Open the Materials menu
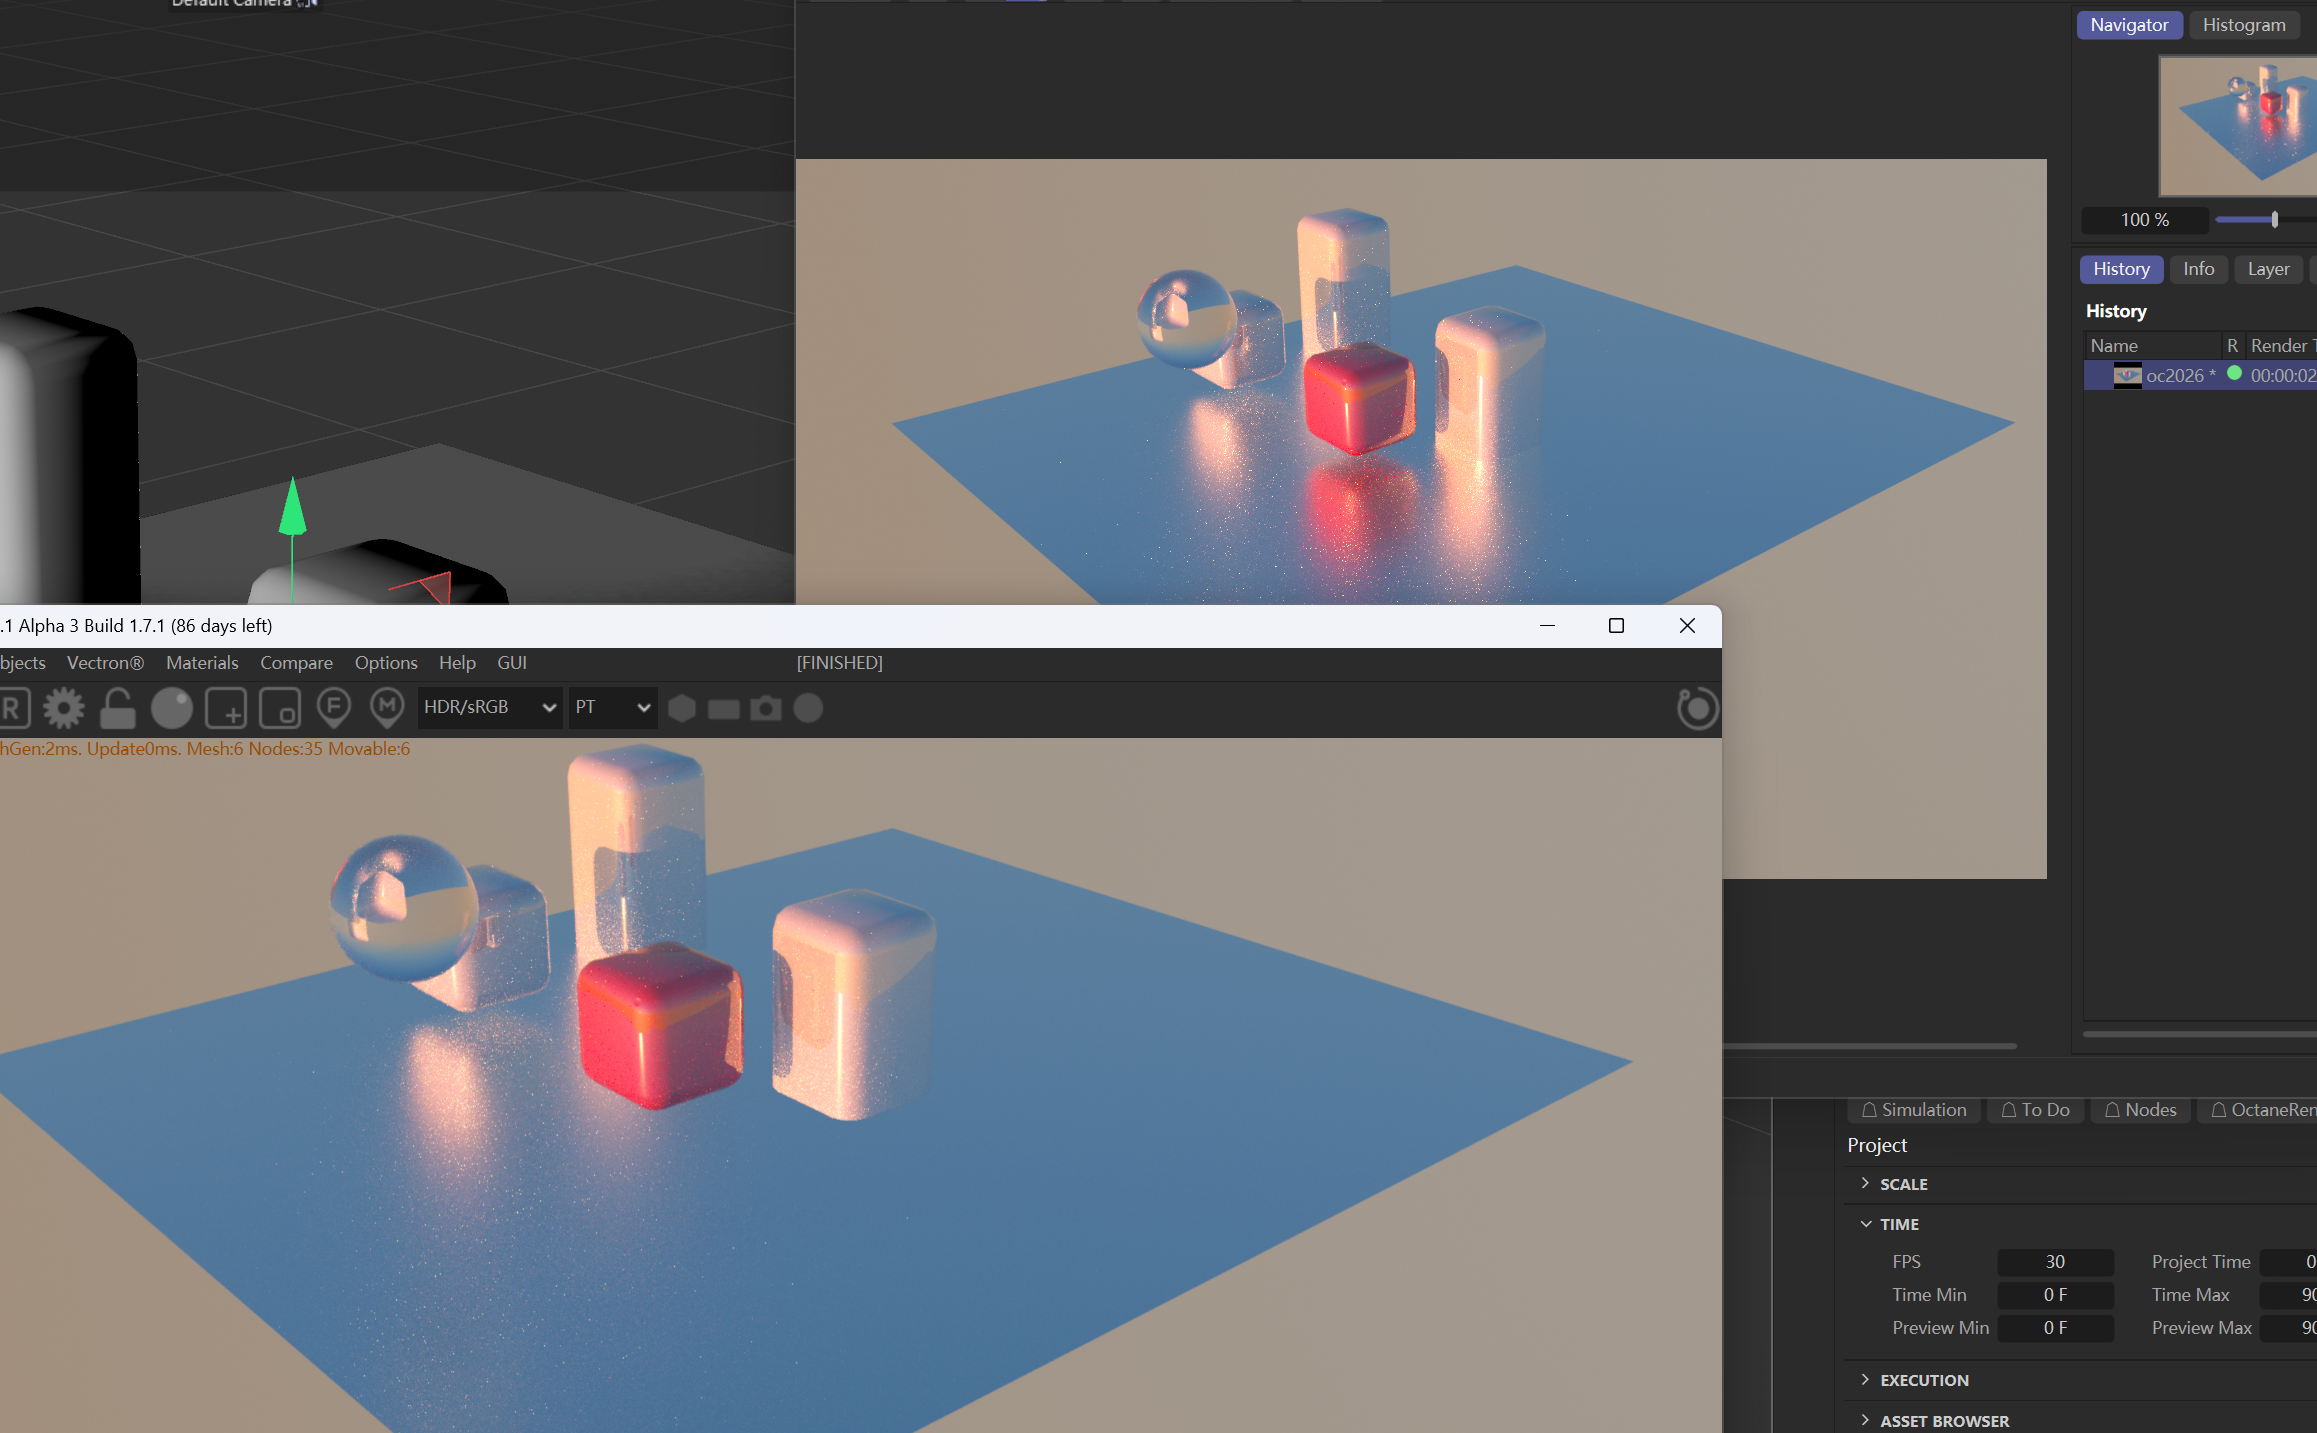2317x1433 pixels. [202, 662]
